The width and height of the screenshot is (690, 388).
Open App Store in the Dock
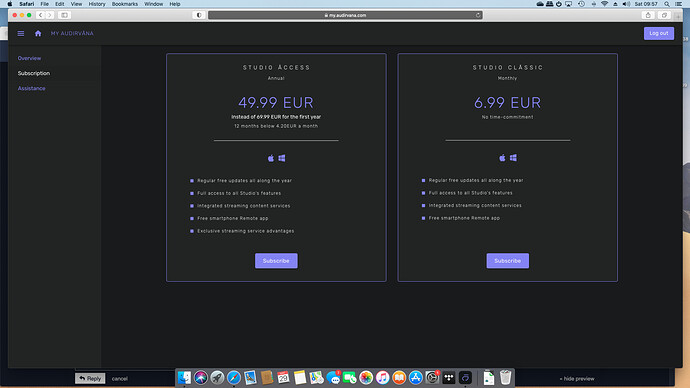coord(415,377)
